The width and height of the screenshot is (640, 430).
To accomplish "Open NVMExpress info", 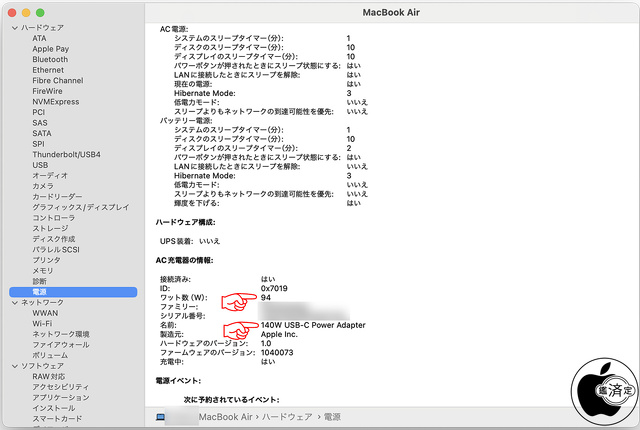I will [x=56, y=102].
